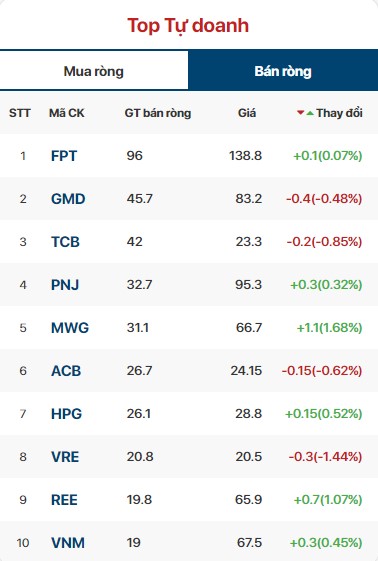Image resolution: width=378 pixels, height=561 pixels.
Task: Open the GMD stock link
Action: pos(68,199)
